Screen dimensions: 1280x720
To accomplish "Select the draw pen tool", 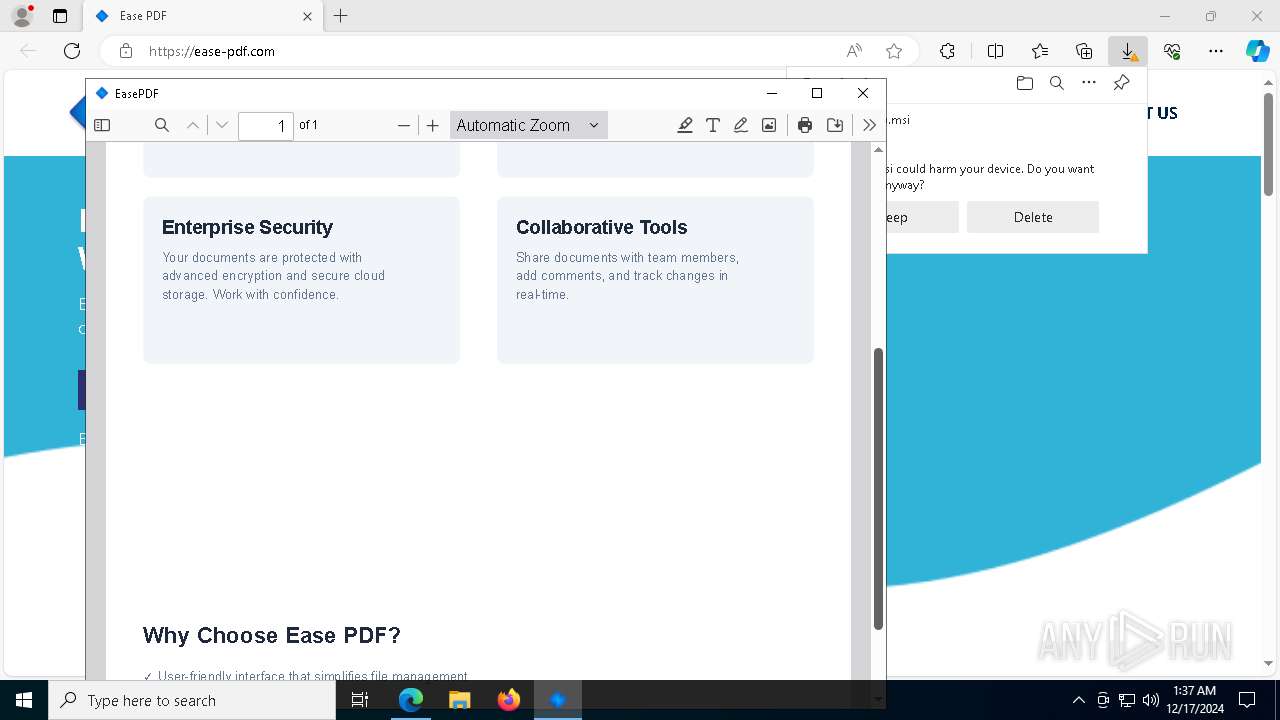I will (x=741, y=125).
